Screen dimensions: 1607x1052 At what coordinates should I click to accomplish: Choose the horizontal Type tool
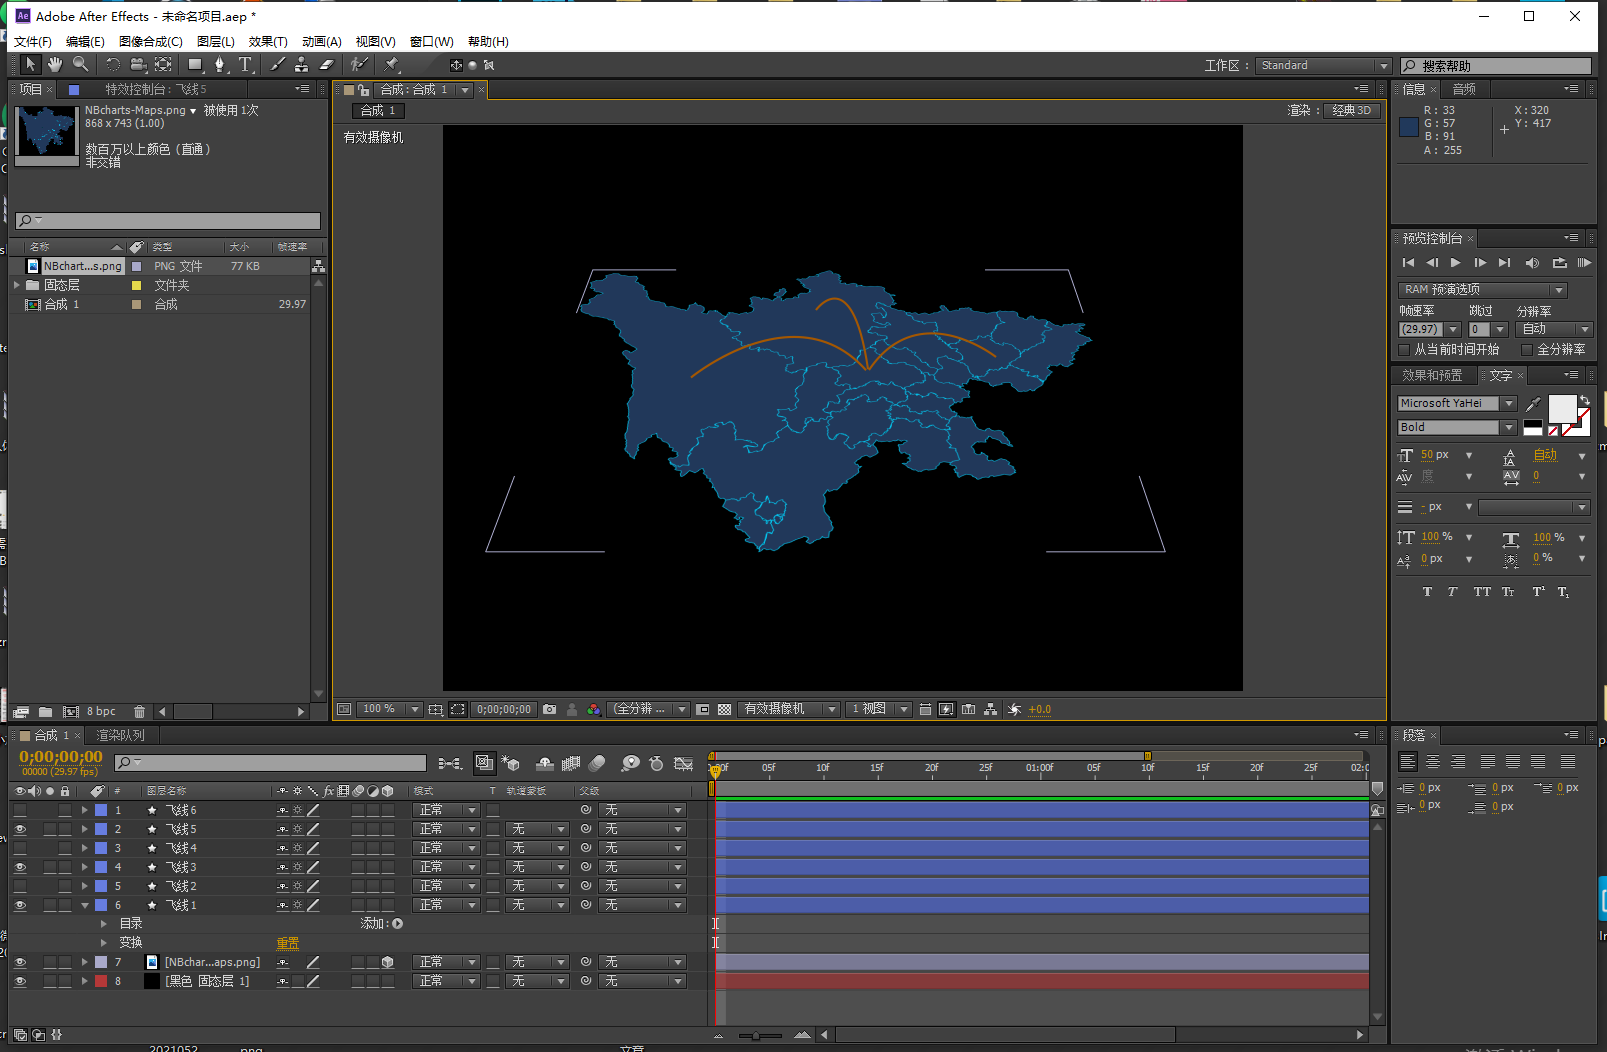pos(245,64)
